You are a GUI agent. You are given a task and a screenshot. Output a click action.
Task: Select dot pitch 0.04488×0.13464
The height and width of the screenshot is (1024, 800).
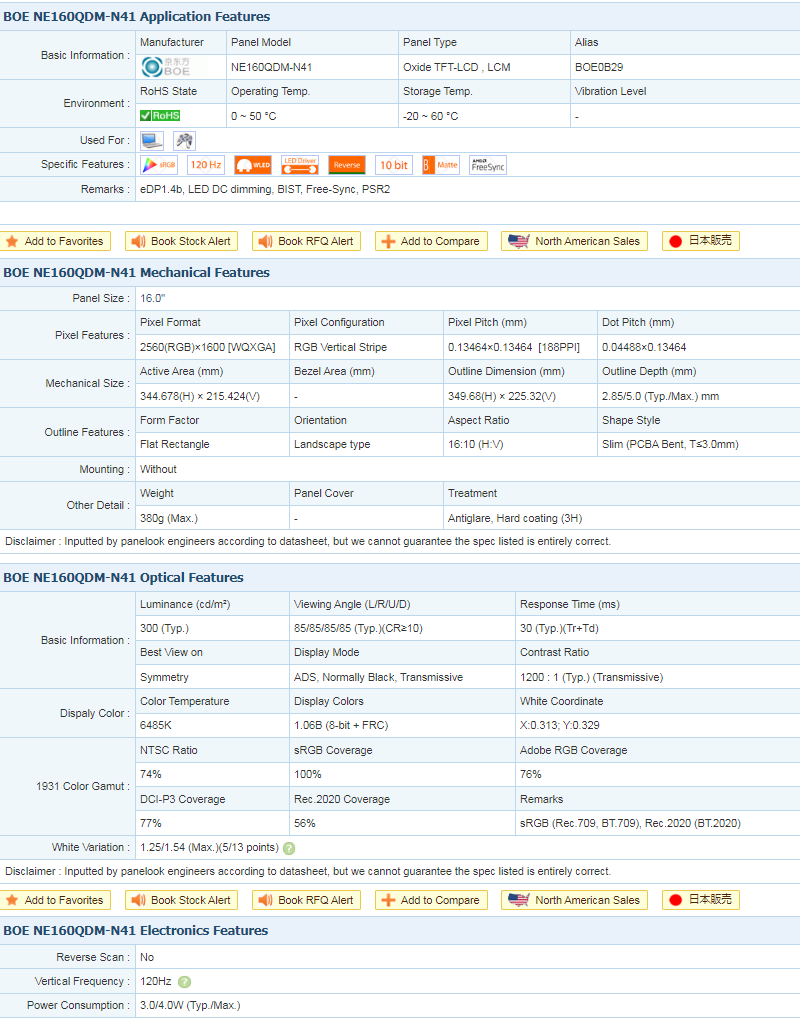pos(644,347)
